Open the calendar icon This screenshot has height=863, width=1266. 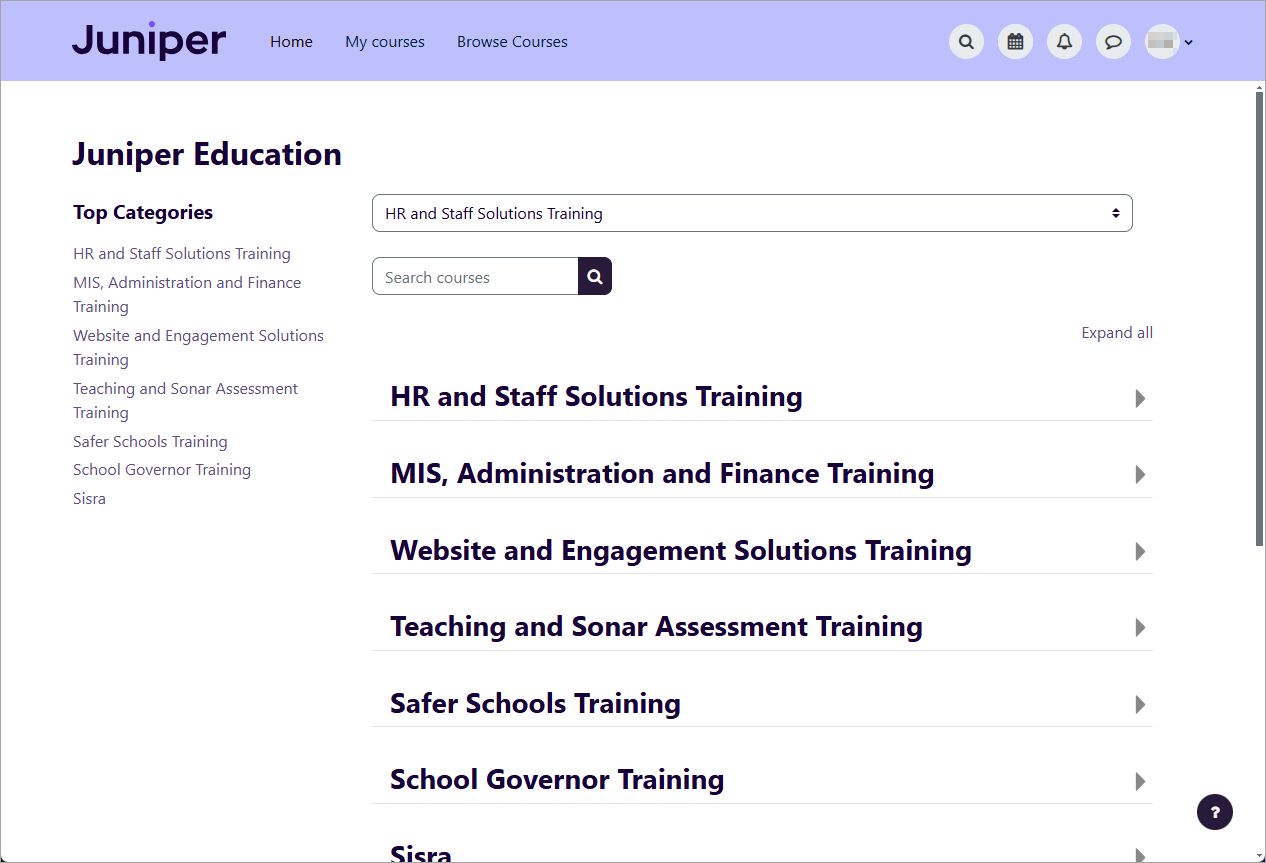[1015, 41]
